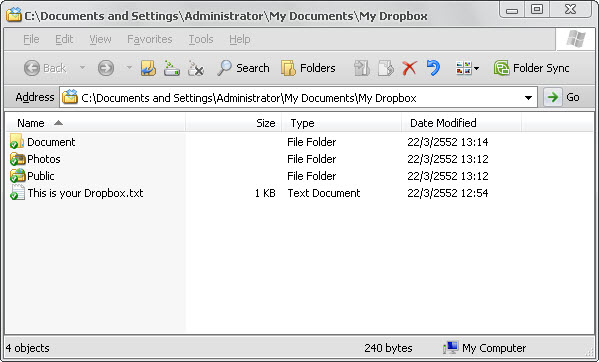Click "4 objects" in status bar
The height and width of the screenshot is (362, 599).
tap(28, 348)
